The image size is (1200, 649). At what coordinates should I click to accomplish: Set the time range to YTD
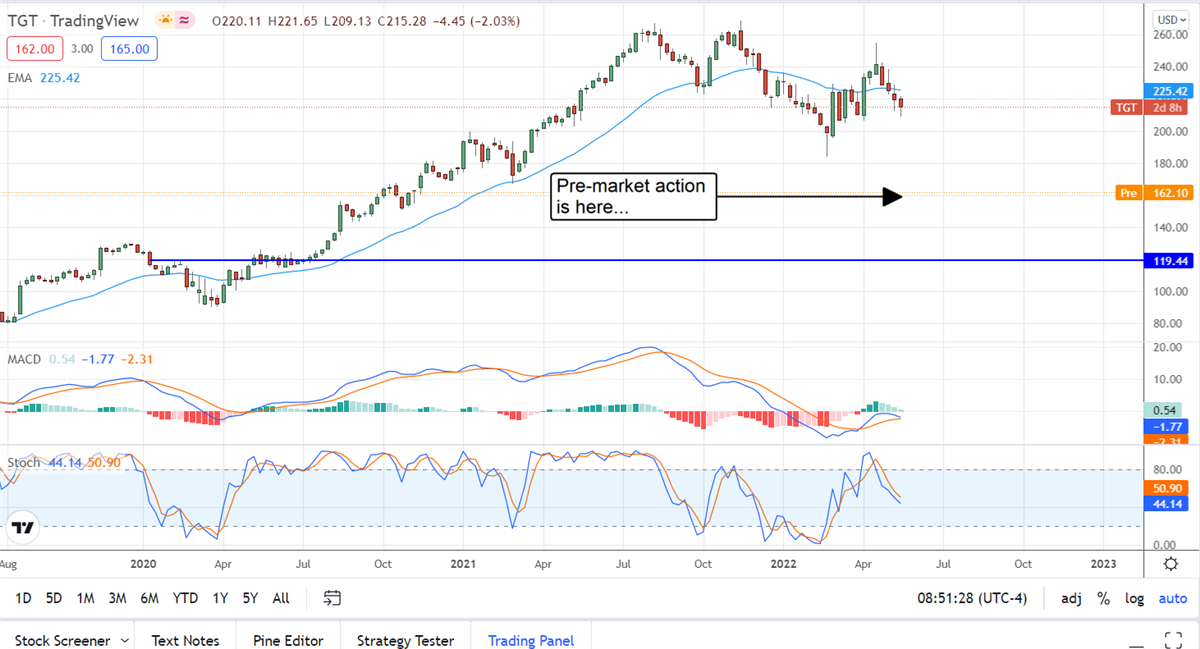[x=185, y=598]
